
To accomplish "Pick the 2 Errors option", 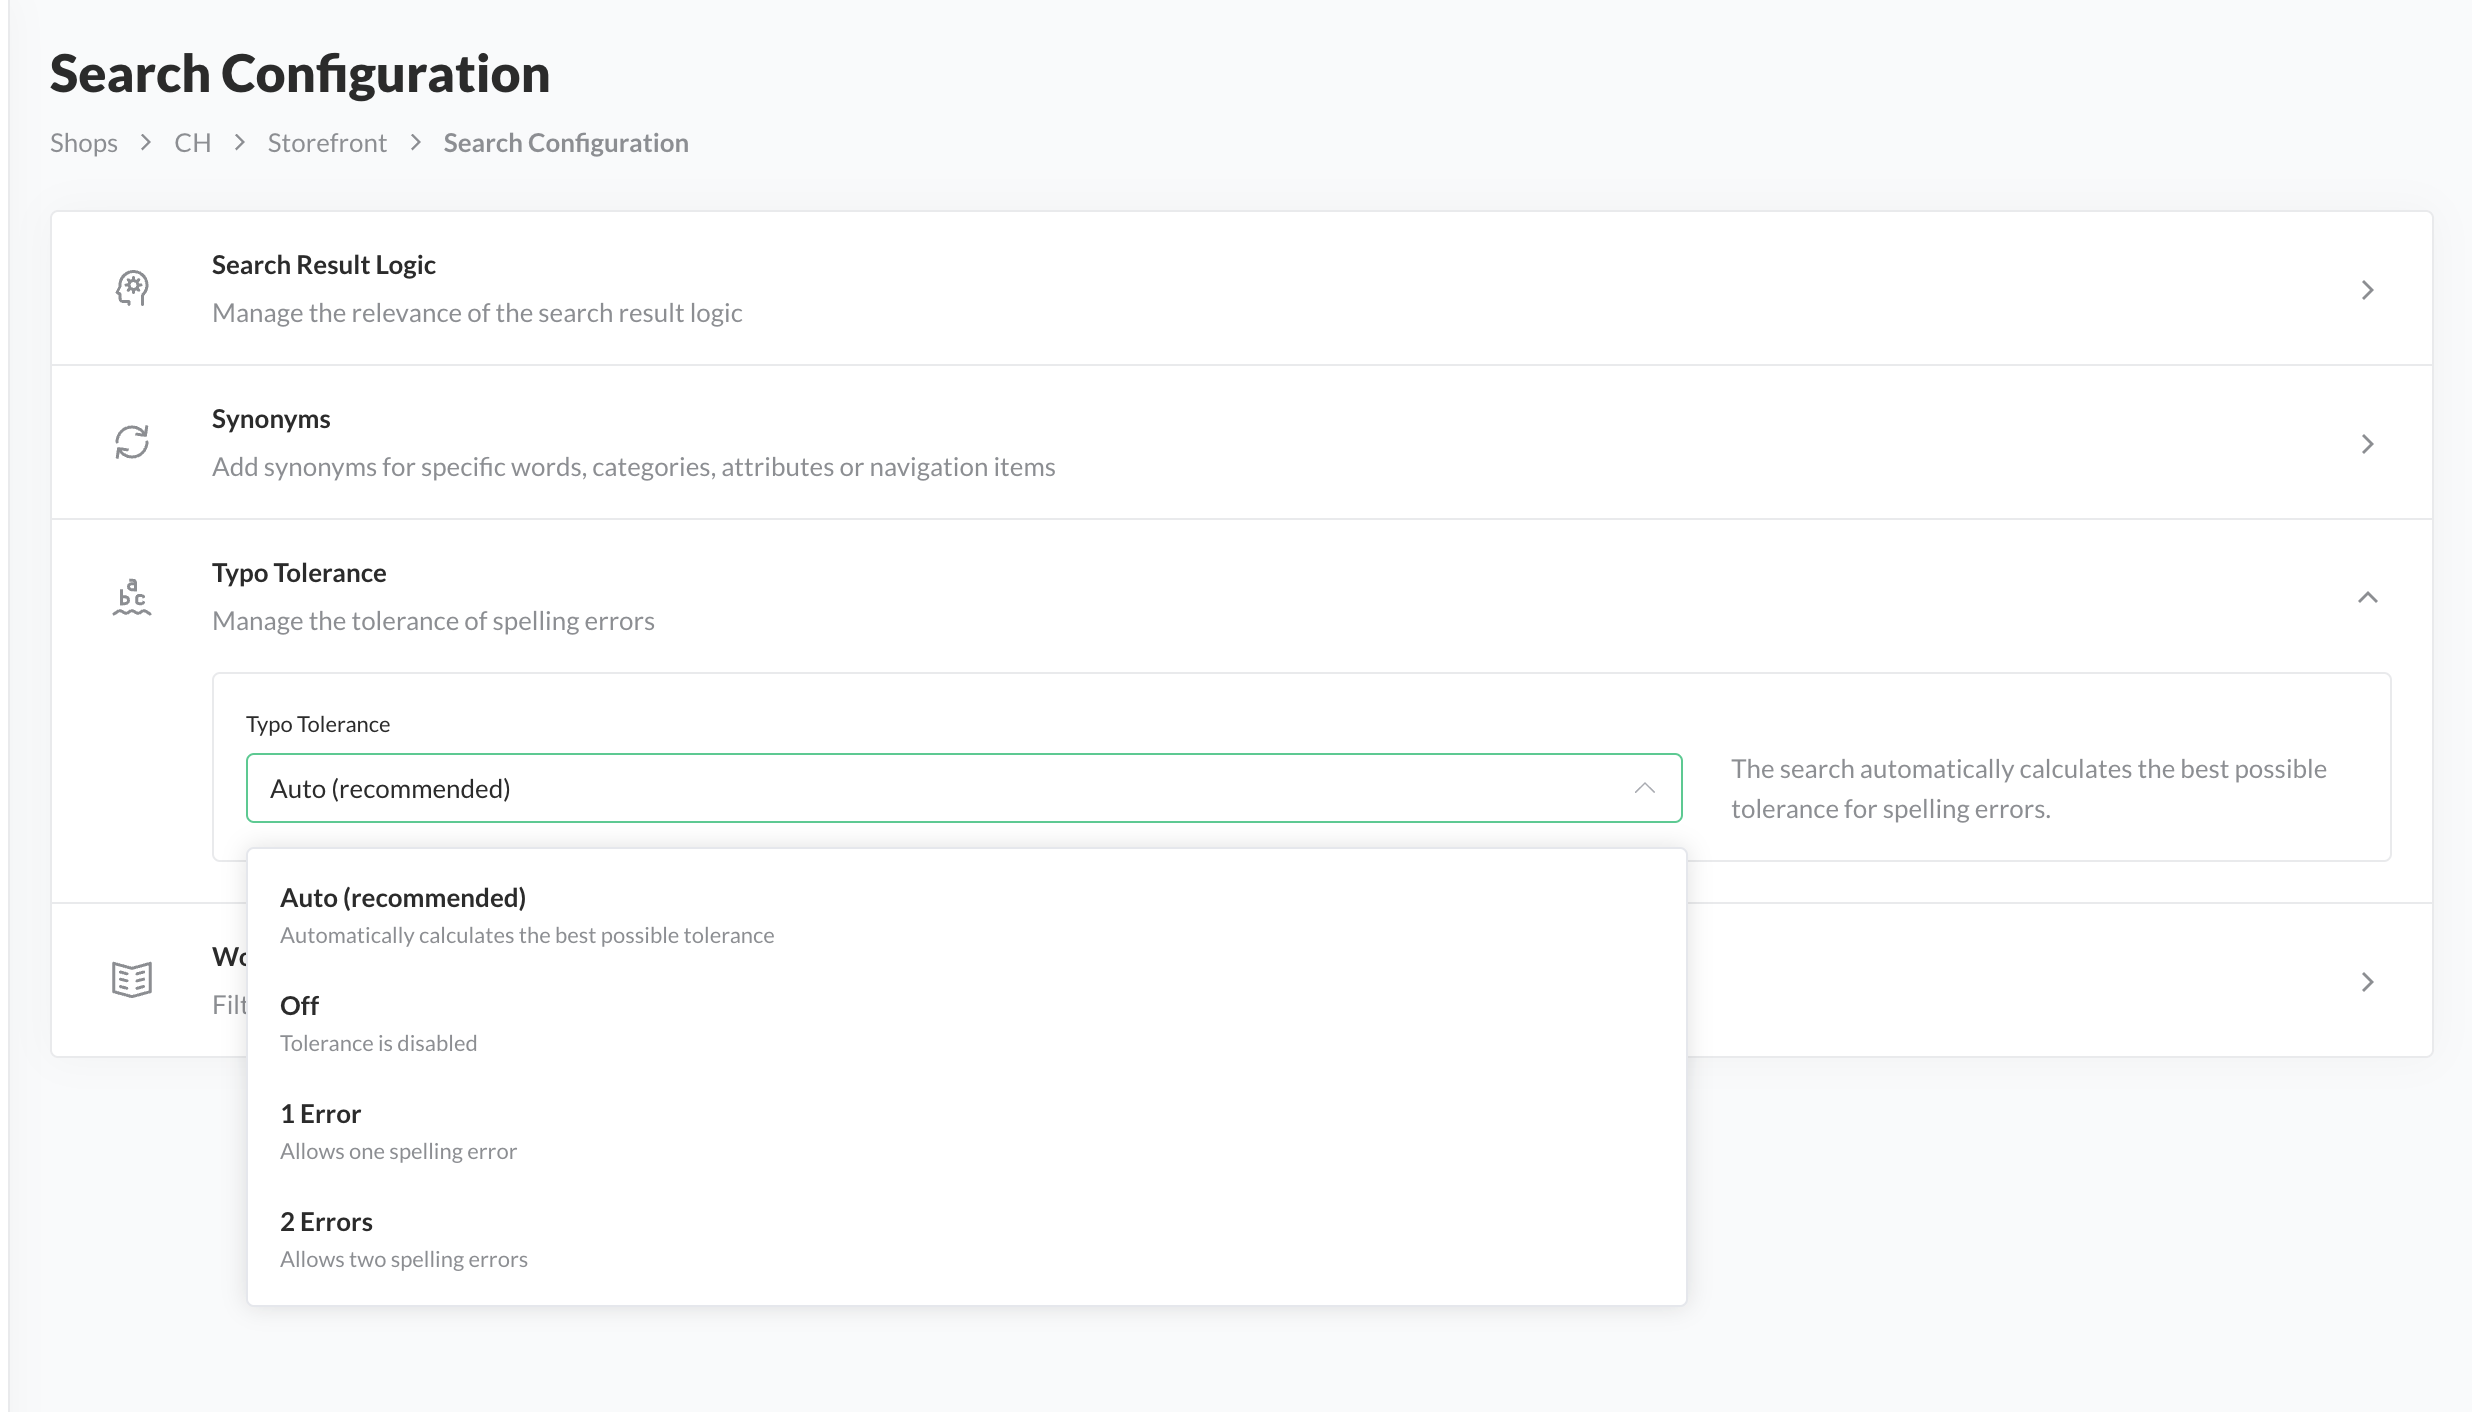I will pos(326,1222).
